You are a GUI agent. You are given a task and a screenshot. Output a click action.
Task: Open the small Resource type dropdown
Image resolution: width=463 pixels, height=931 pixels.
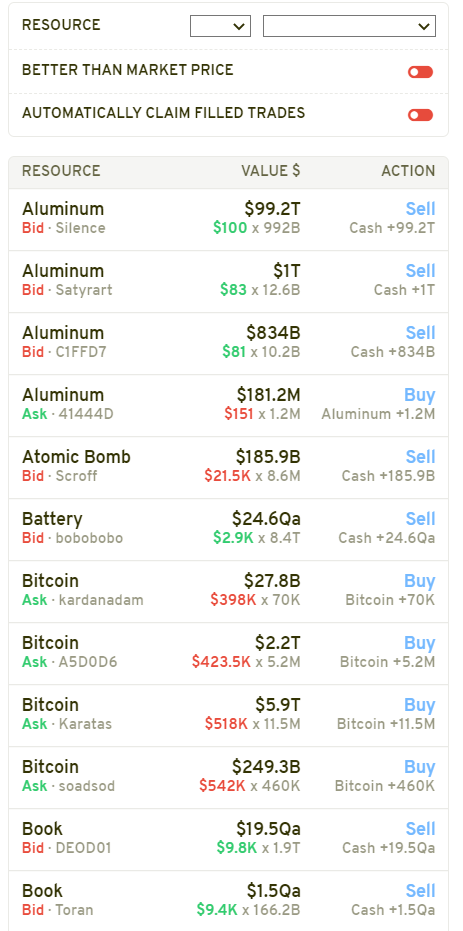pyautogui.click(x=220, y=26)
